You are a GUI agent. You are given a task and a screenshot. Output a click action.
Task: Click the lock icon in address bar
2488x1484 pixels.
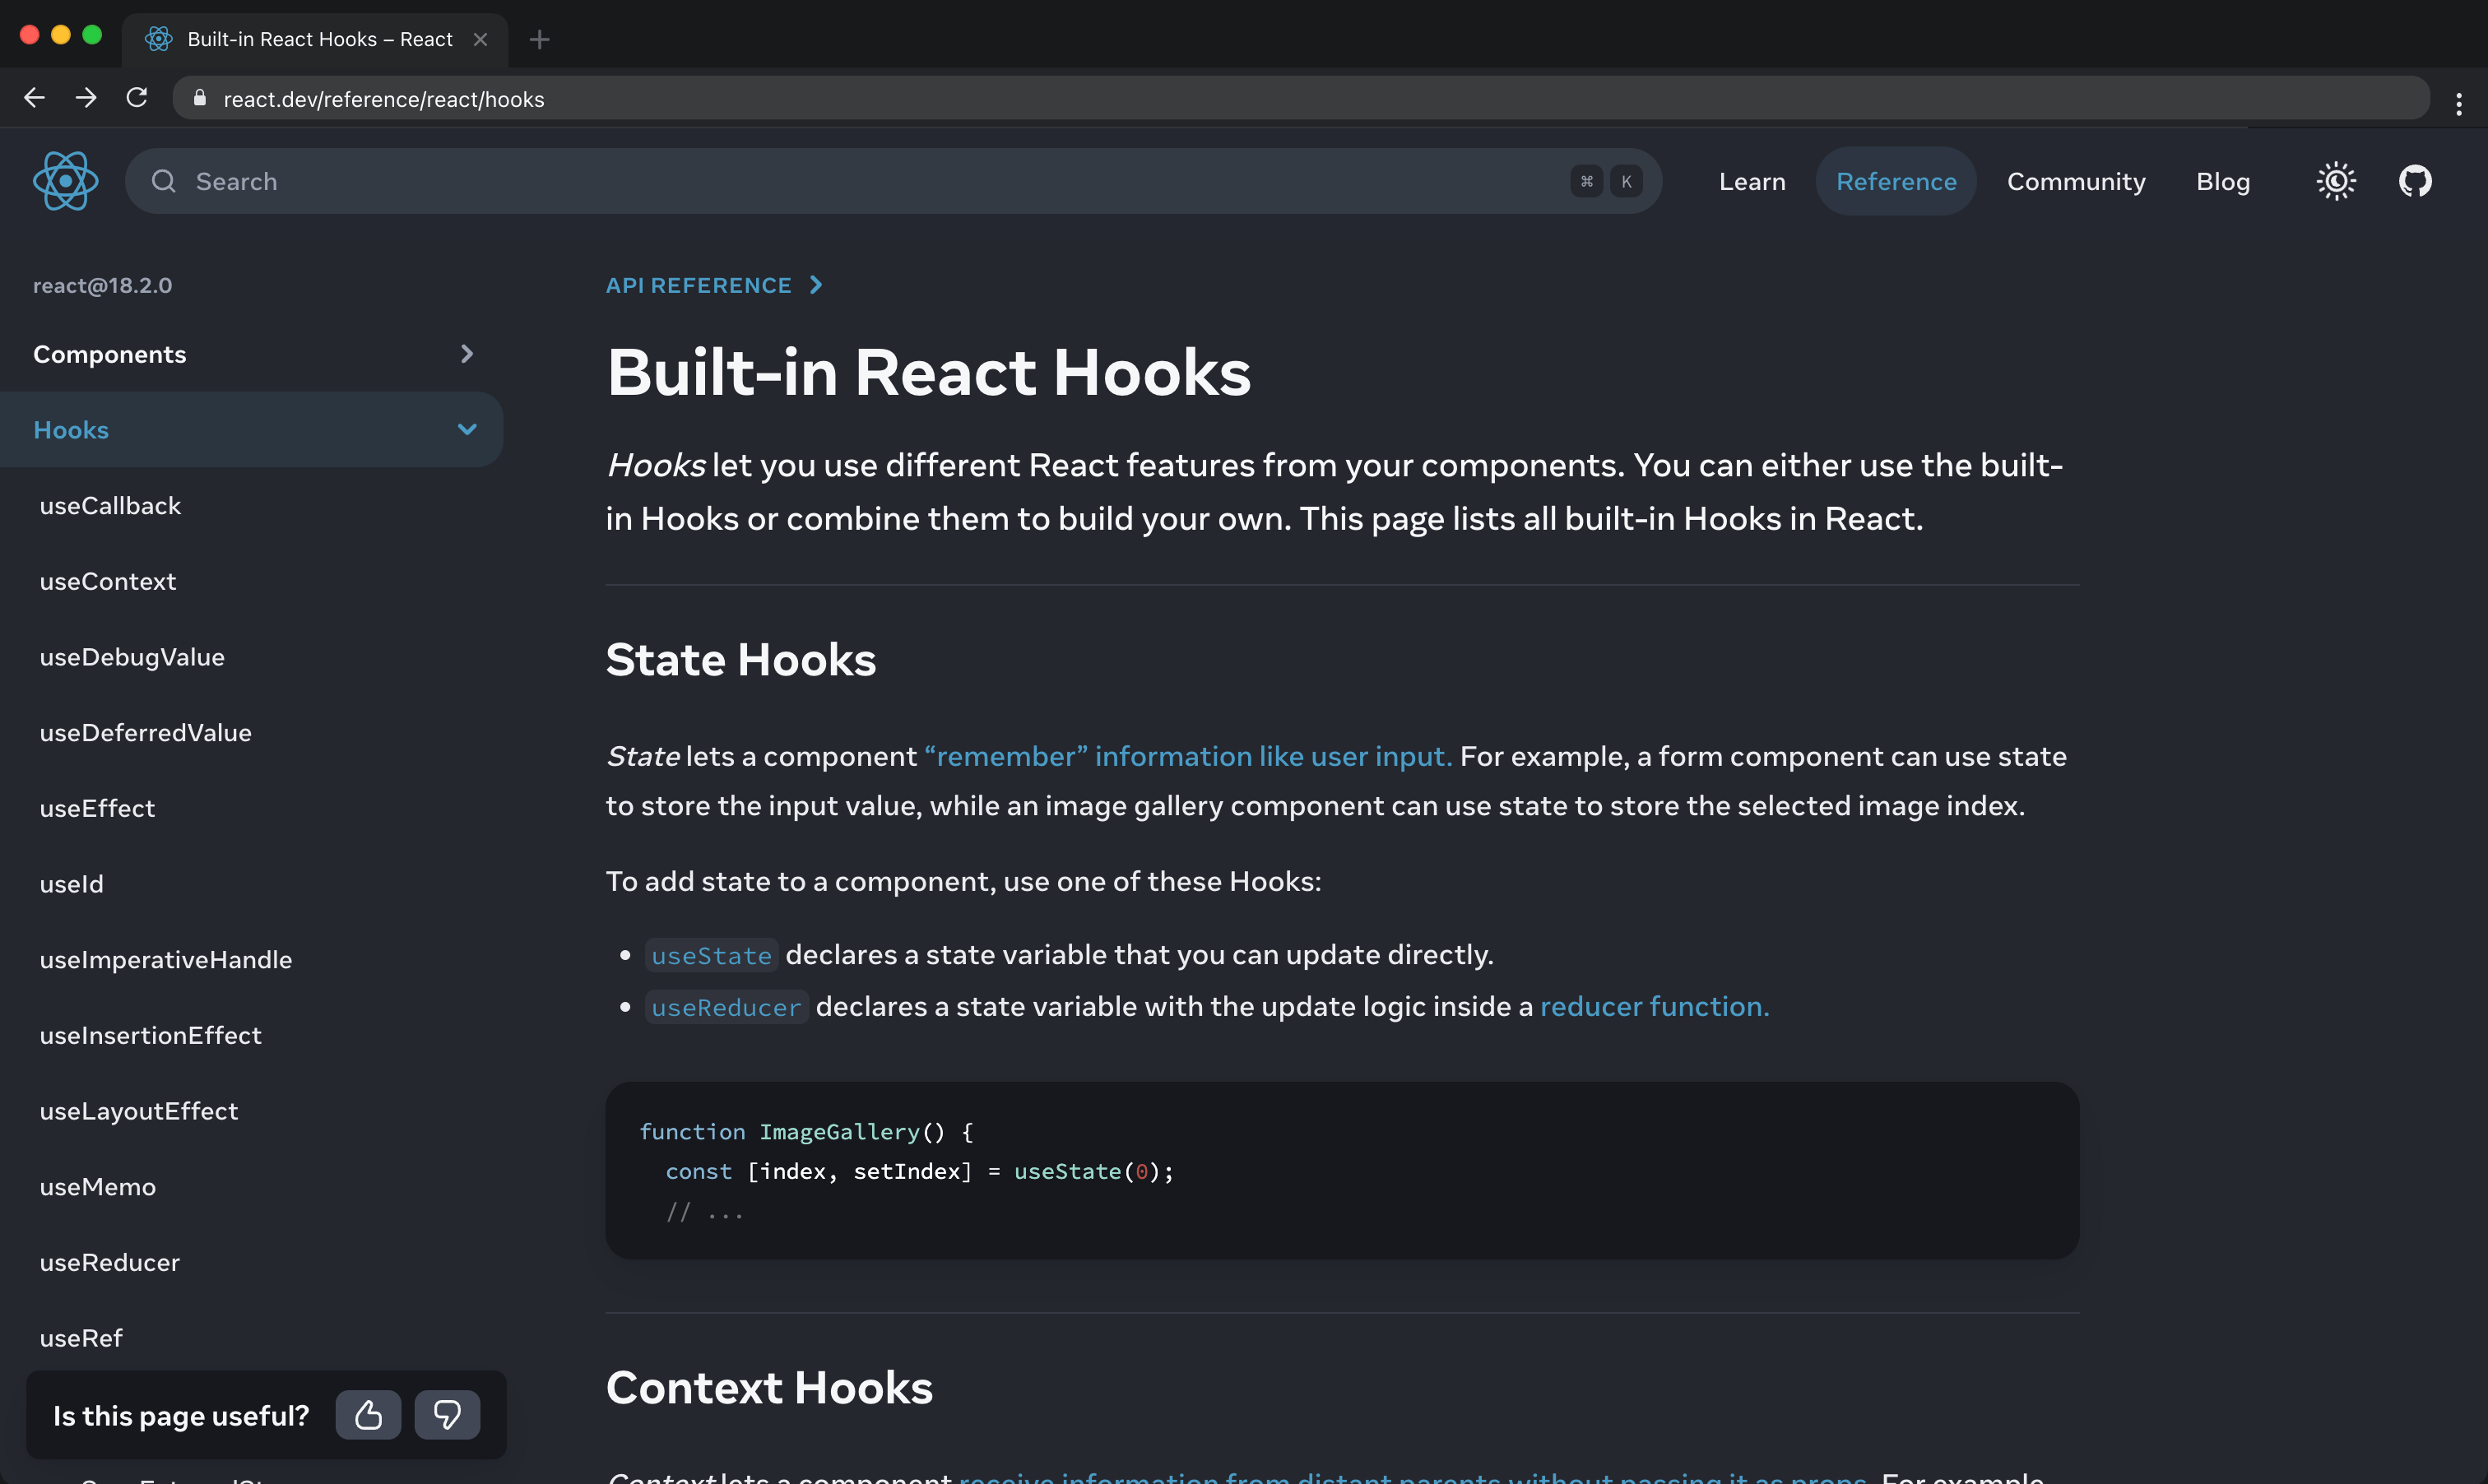(x=199, y=98)
